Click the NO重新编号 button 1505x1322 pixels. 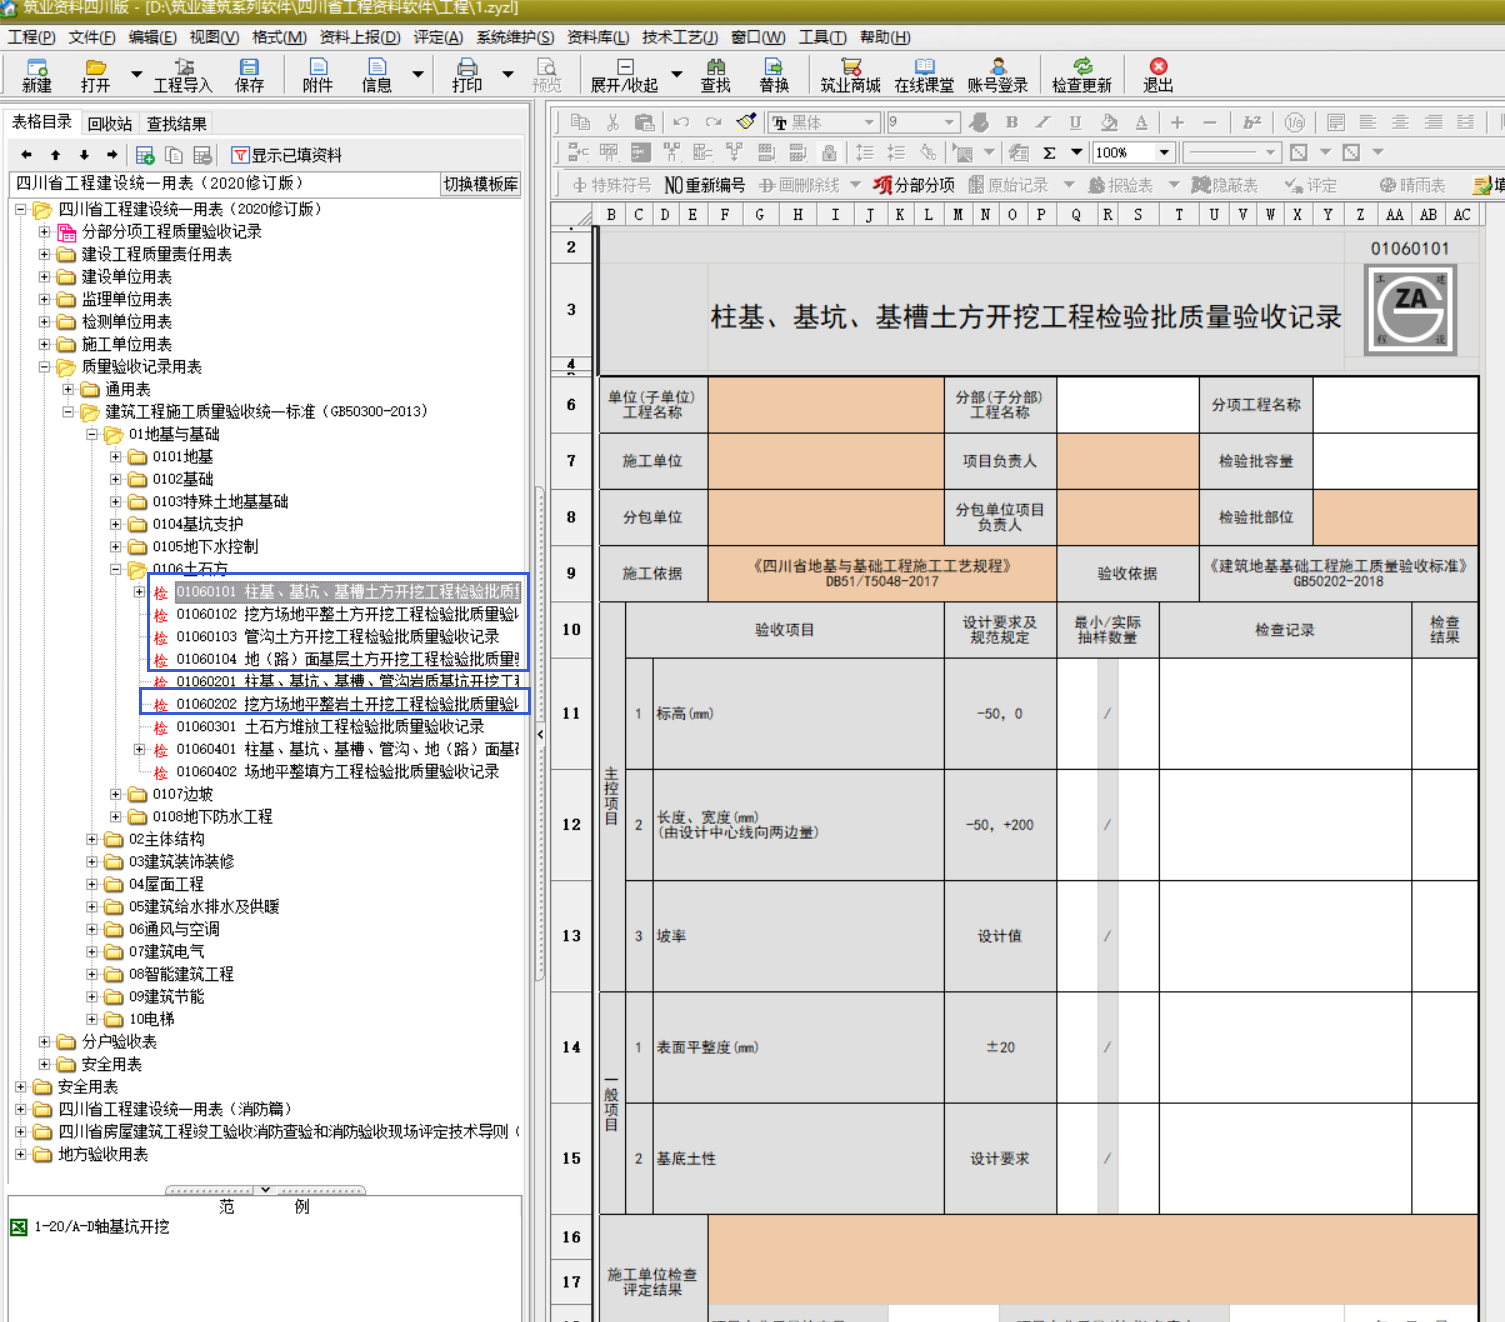tap(705, 185)
